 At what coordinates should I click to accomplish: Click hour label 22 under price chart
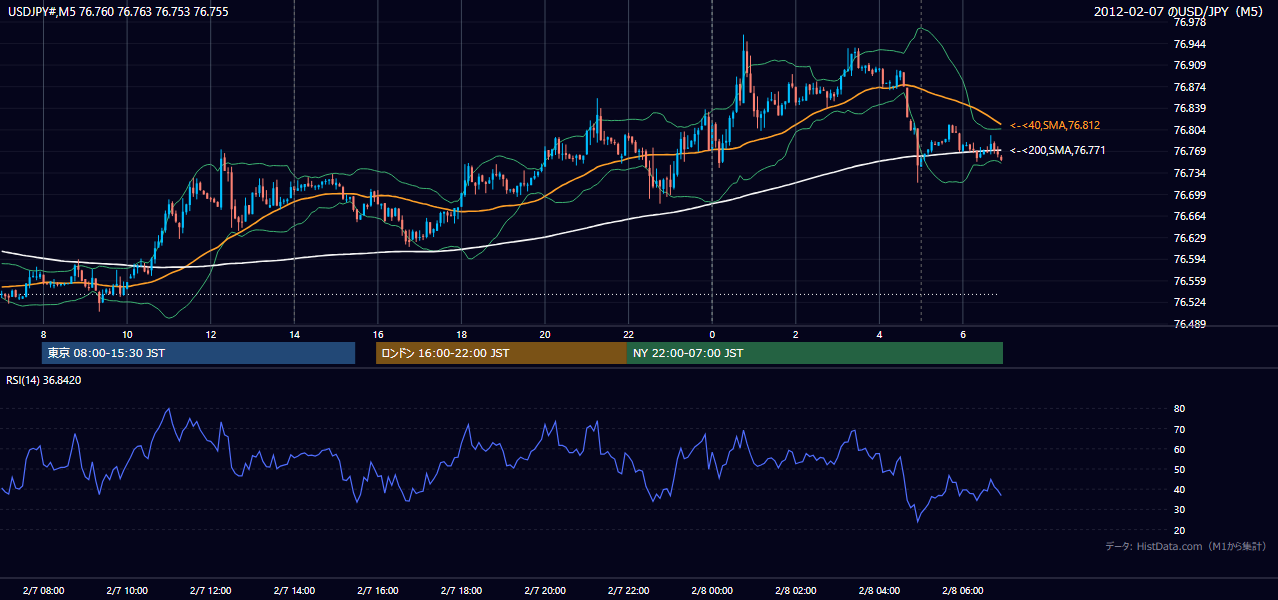coord(628,334)
